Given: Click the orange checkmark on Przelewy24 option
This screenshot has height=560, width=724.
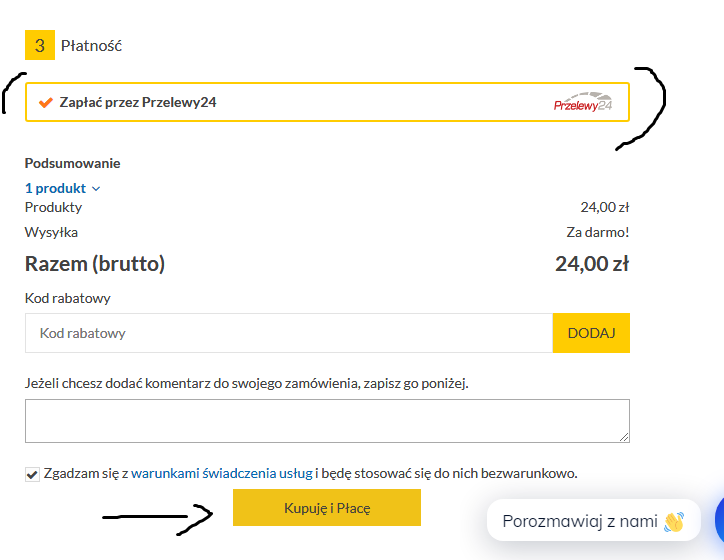Looking at the screenshot, I should pyautogui.click(x=45, y=102).
